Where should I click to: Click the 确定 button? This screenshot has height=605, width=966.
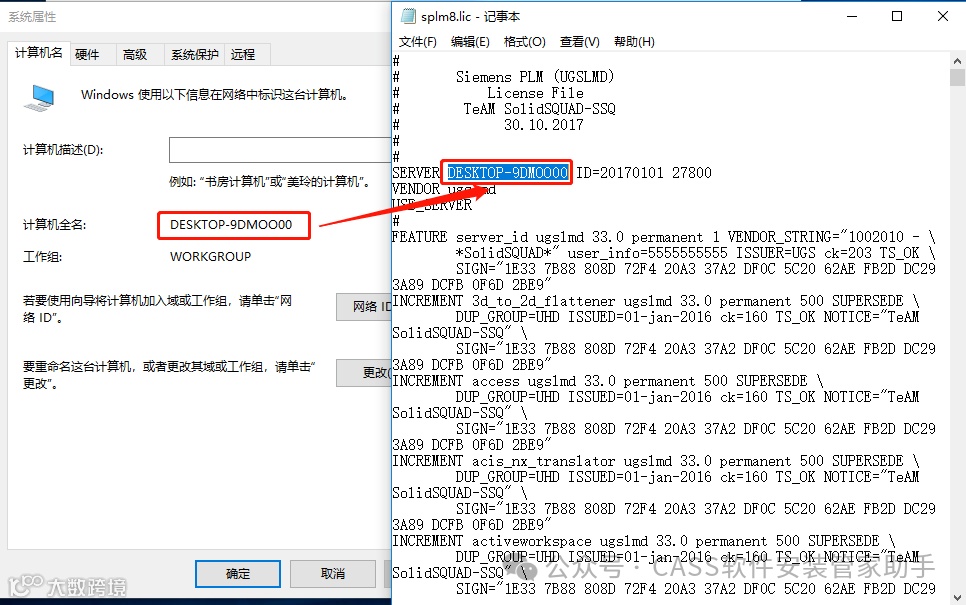coord(238,574)
